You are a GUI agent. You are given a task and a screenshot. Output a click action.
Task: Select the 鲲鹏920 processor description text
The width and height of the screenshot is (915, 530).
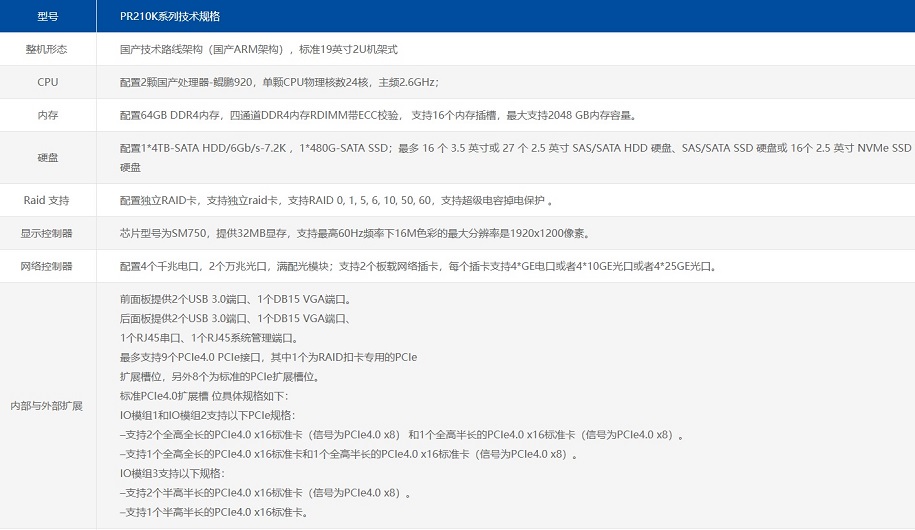pos(280,82)
